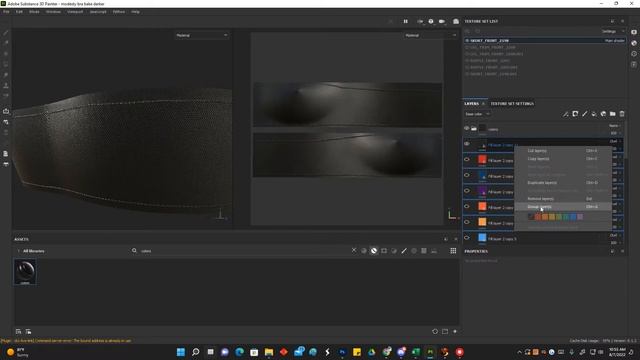The width and height of the screenshot is (640, 360).
Task: Pick the green label color swatch
Action: 559,217
